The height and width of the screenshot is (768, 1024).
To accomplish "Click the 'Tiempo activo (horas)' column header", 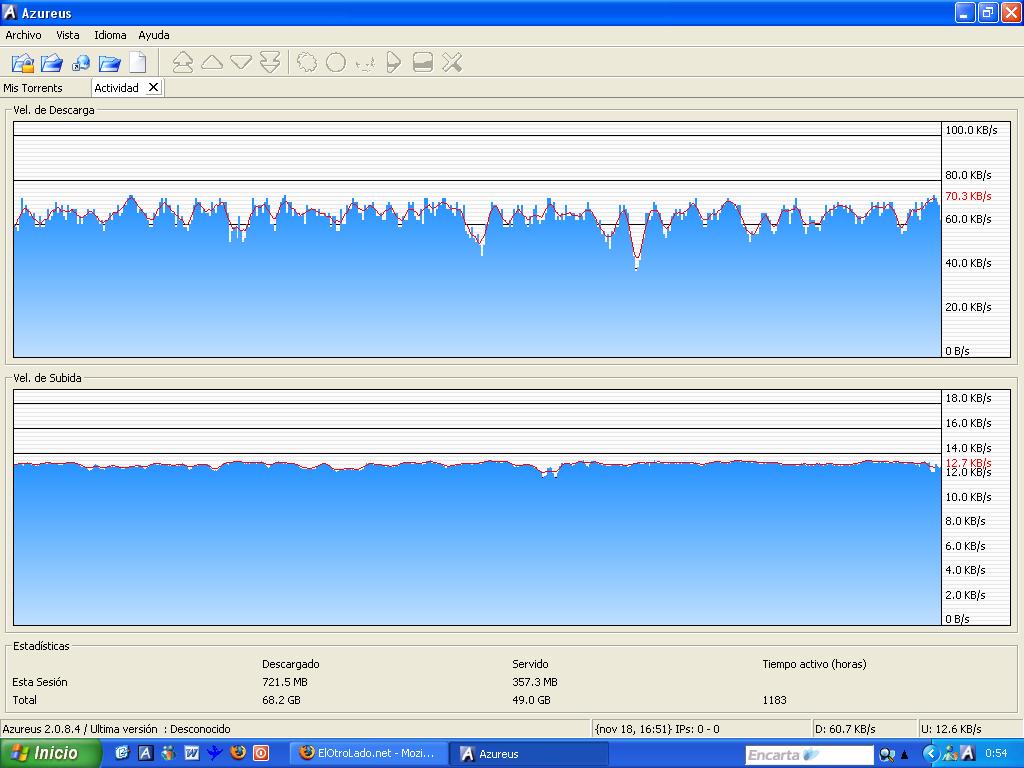I will [x=814, y=664].
